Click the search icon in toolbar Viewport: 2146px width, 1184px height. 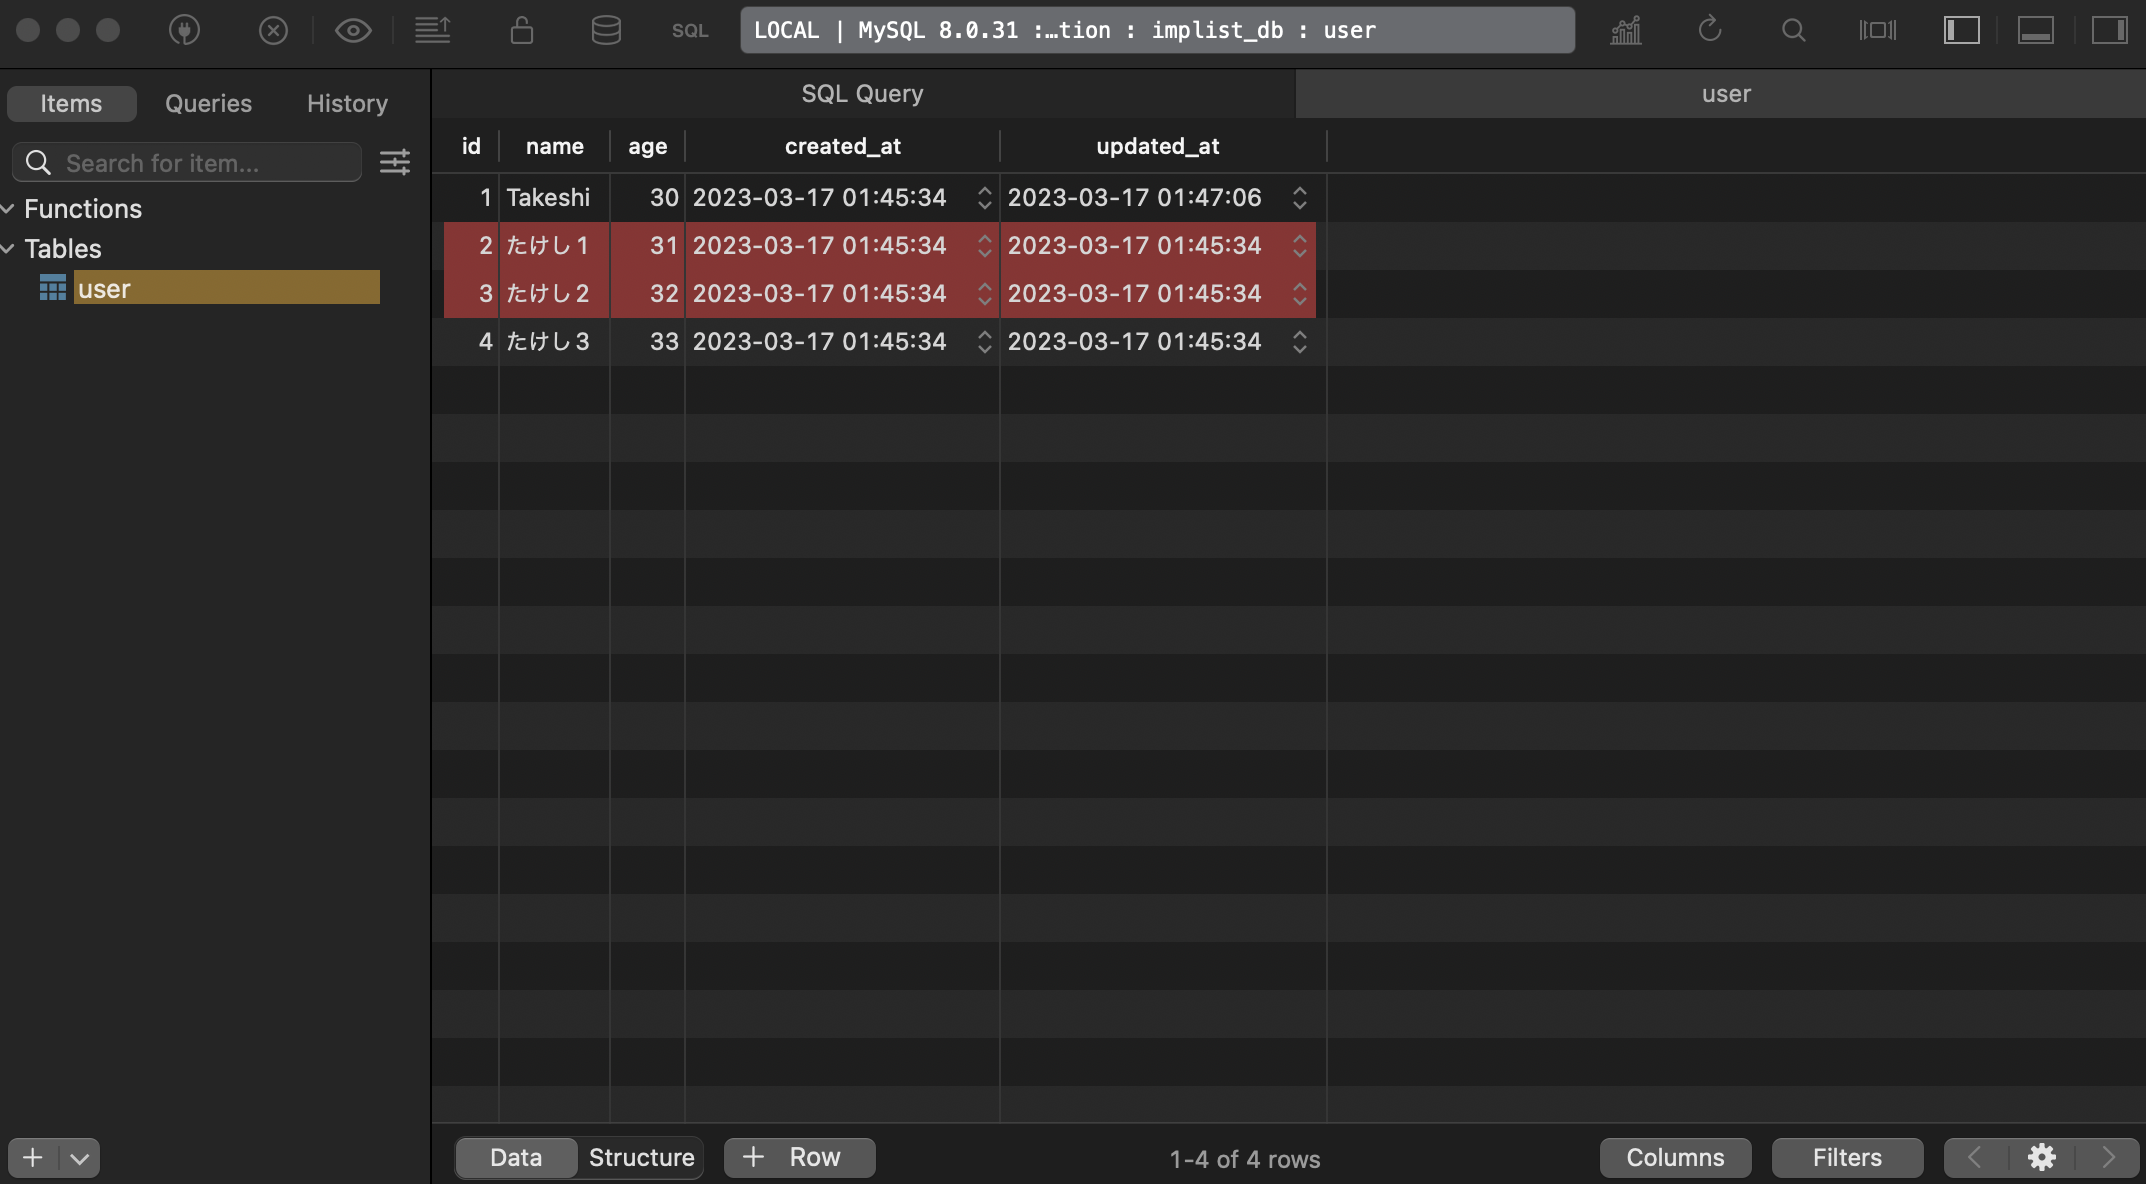(x=1793, y=29)
